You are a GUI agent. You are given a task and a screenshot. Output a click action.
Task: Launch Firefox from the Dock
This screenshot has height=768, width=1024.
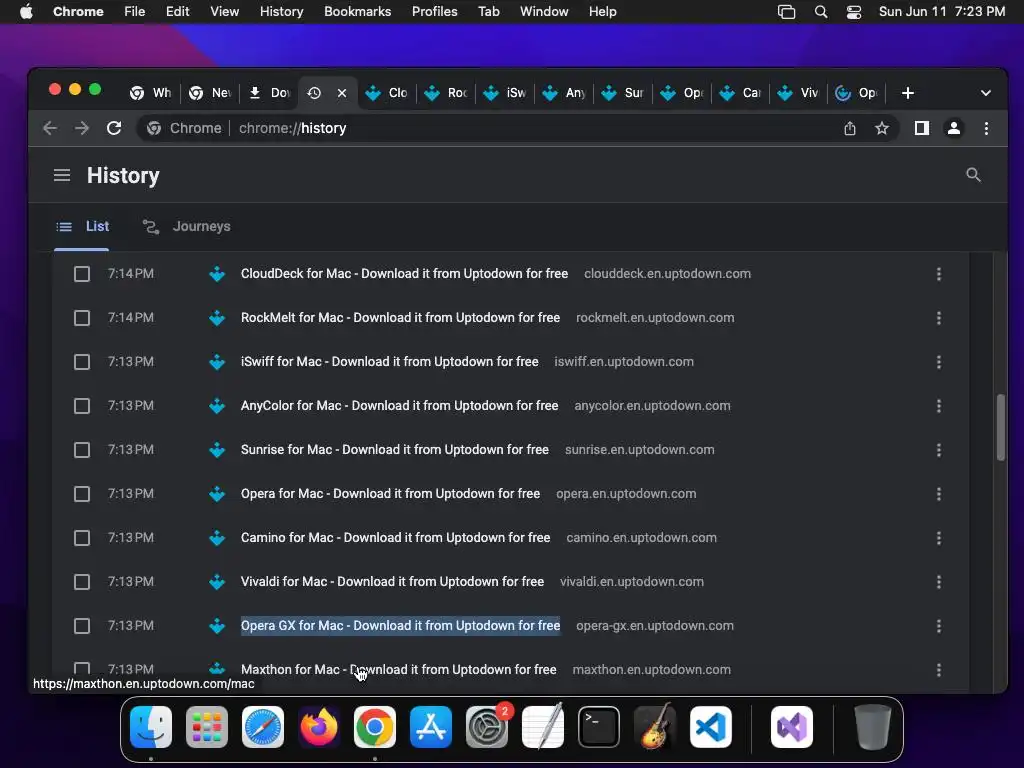point(319,727)
